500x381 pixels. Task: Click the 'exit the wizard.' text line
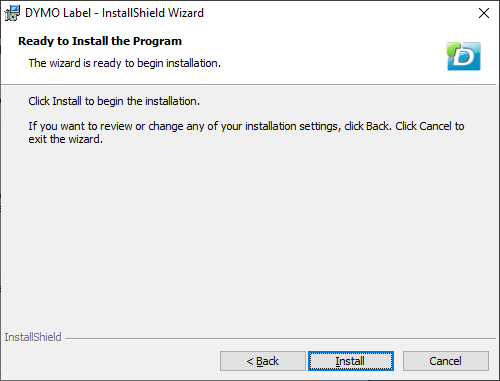coord(66,139)
